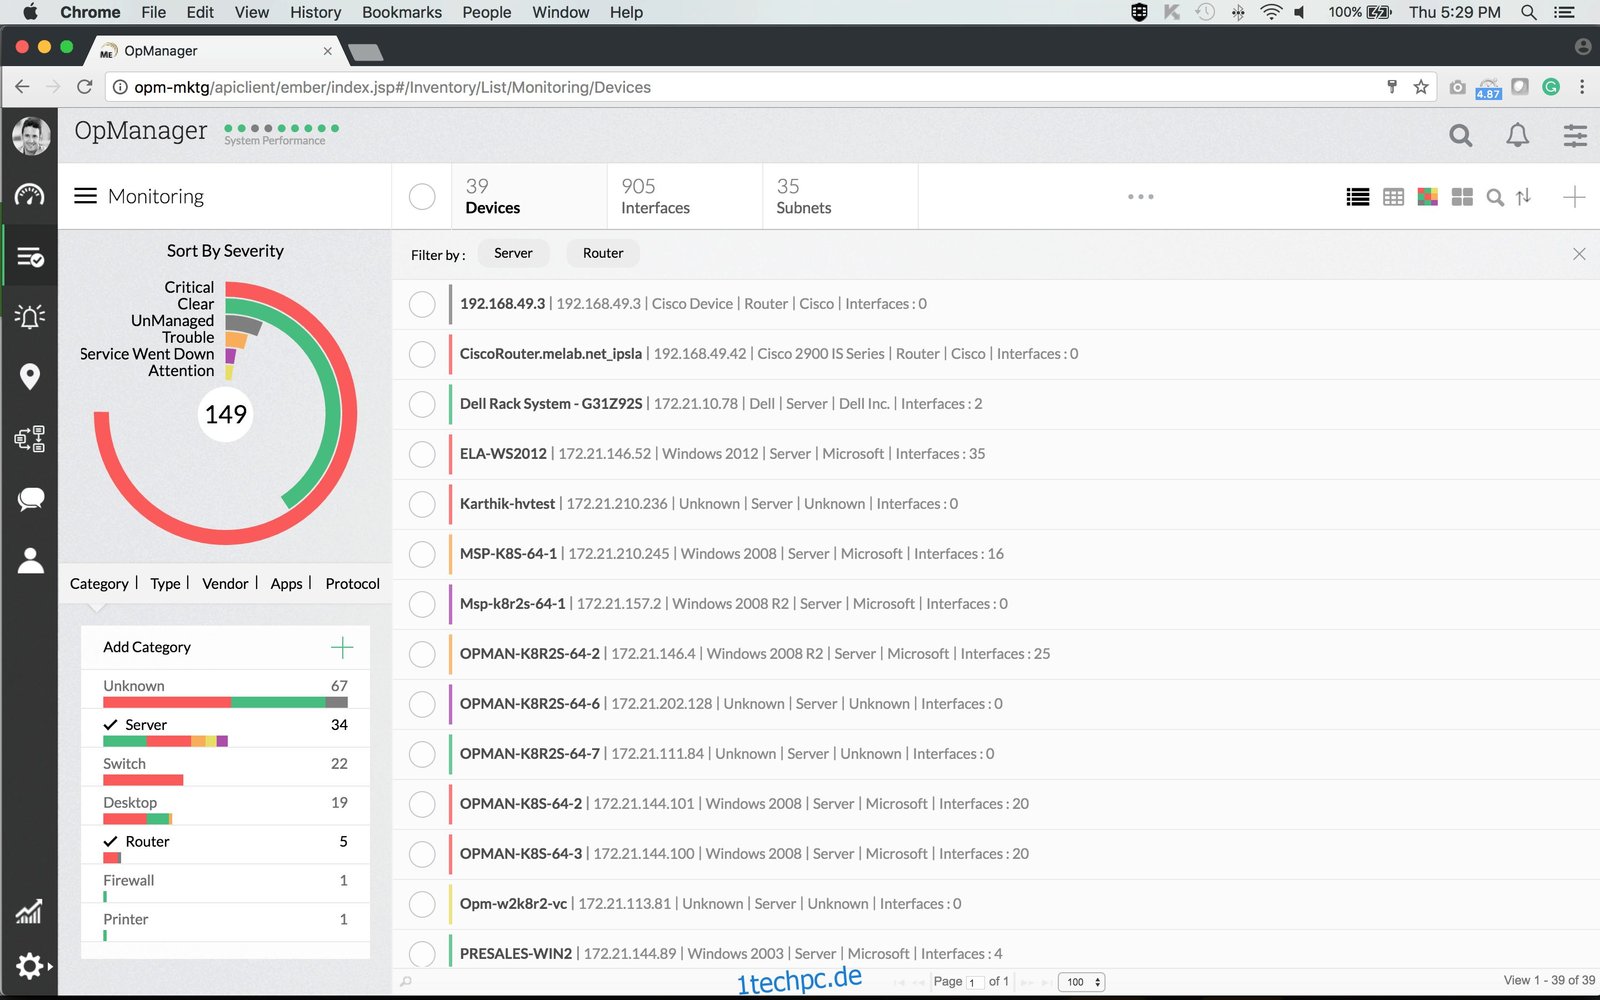
Task: Remove the Router filter chip
Action: 603,254
